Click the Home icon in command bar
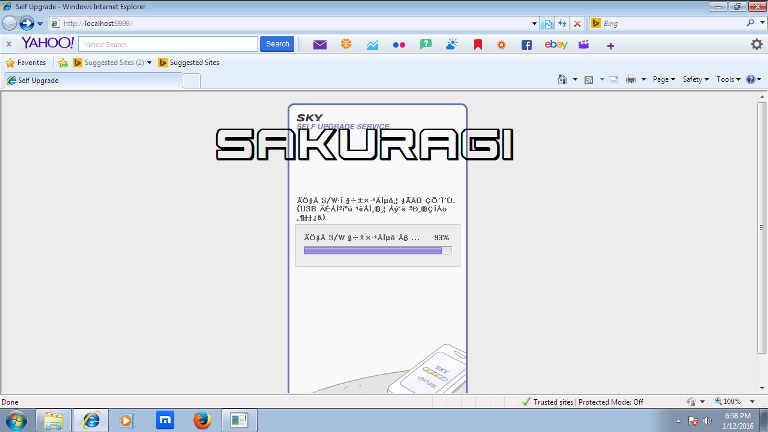The height and width of the screenshot is (432, 768). [x=562, y=79]
